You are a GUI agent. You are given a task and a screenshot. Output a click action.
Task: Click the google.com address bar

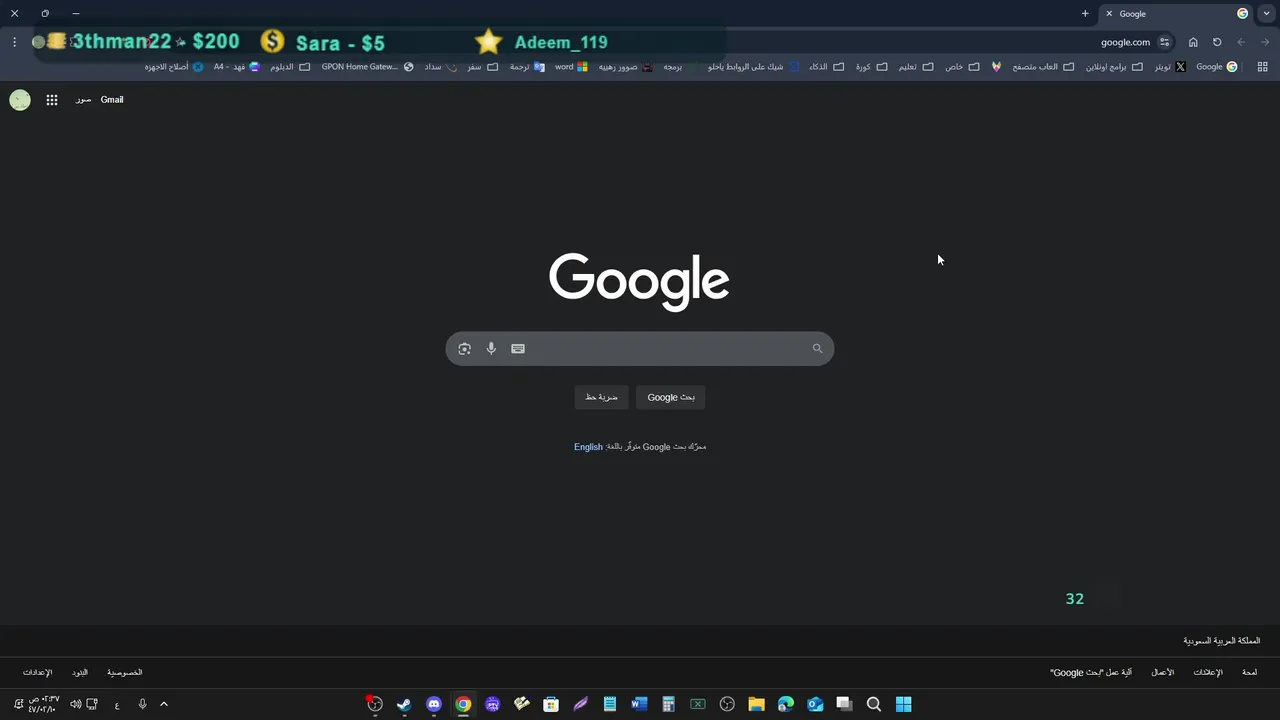tap(1126, 42)
